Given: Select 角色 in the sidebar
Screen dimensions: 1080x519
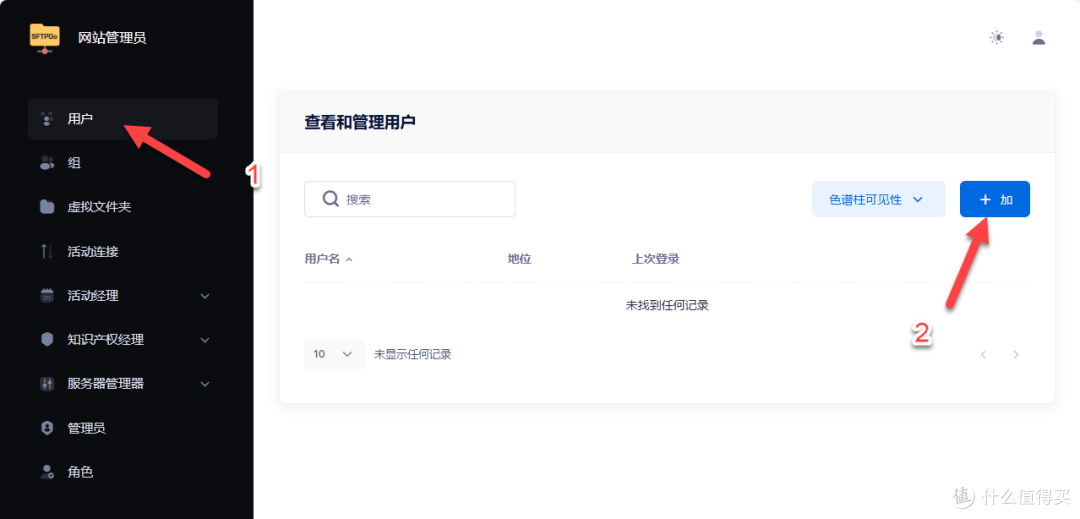Looking at the screenshot, I should point(123,472).
